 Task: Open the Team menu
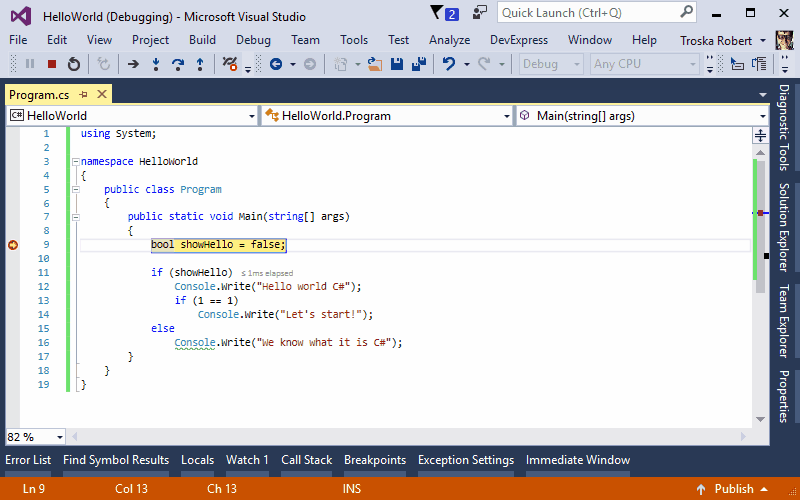305,40
